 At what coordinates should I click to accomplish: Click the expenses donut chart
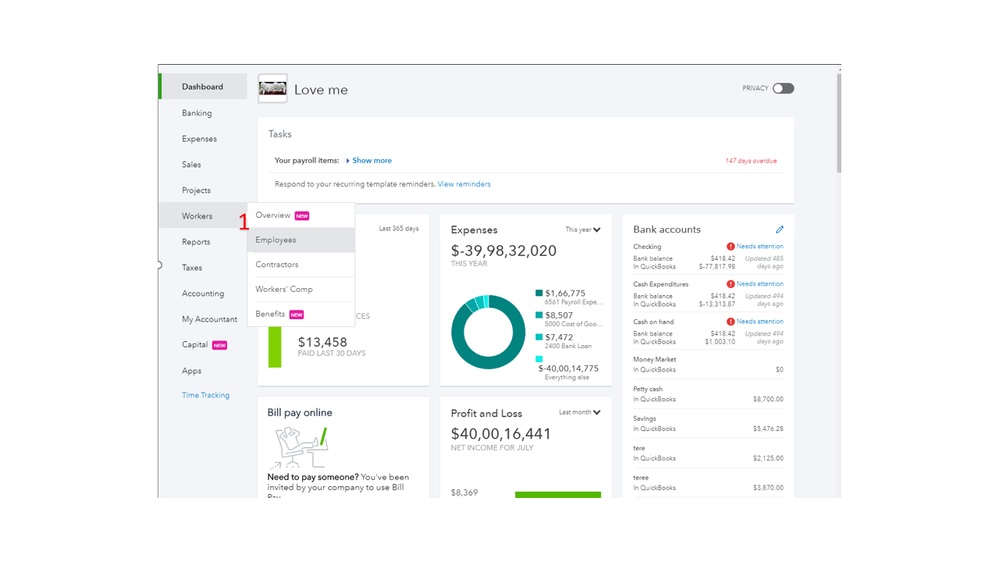coord(488,332)
